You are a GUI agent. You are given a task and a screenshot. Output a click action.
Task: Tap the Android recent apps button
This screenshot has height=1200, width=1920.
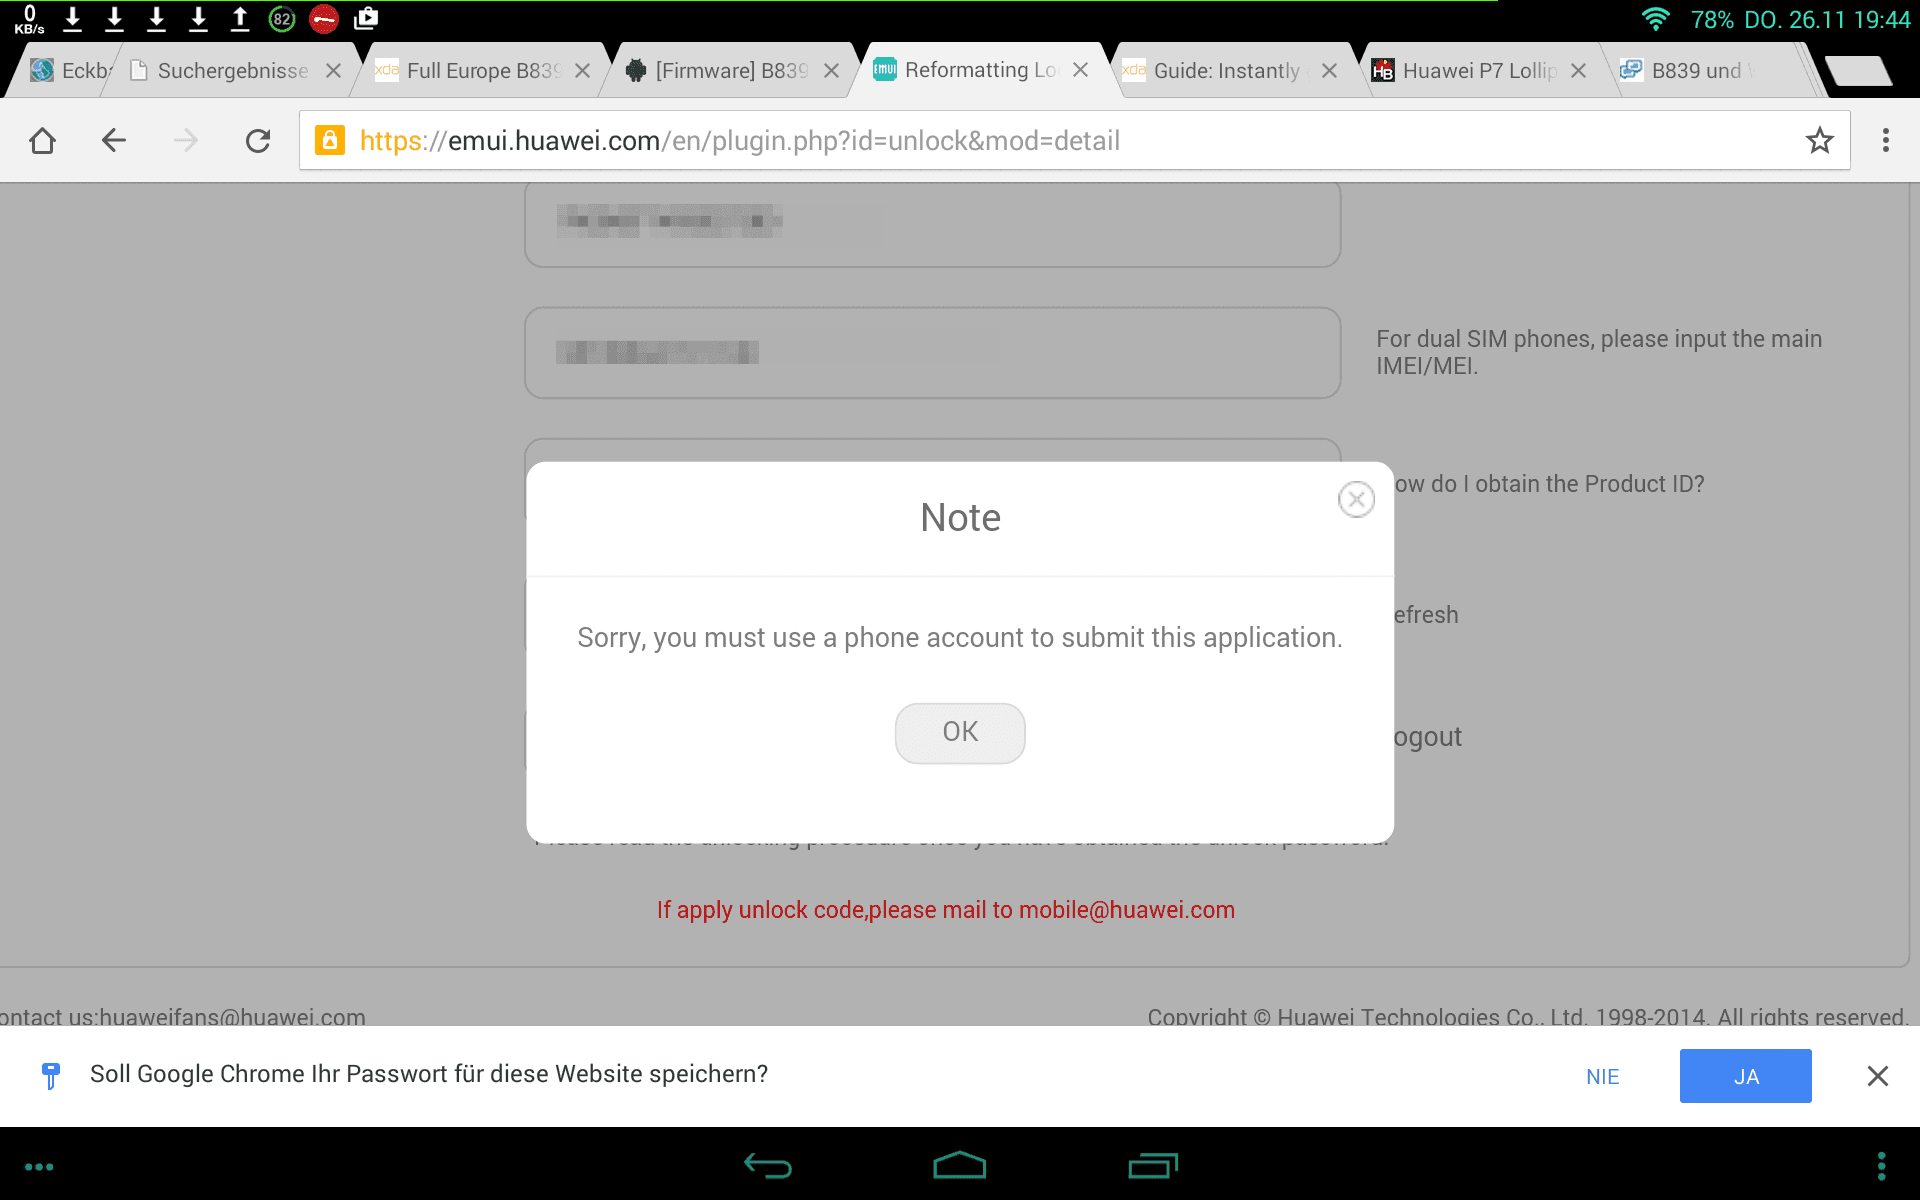click(x=1153, y=1165)
